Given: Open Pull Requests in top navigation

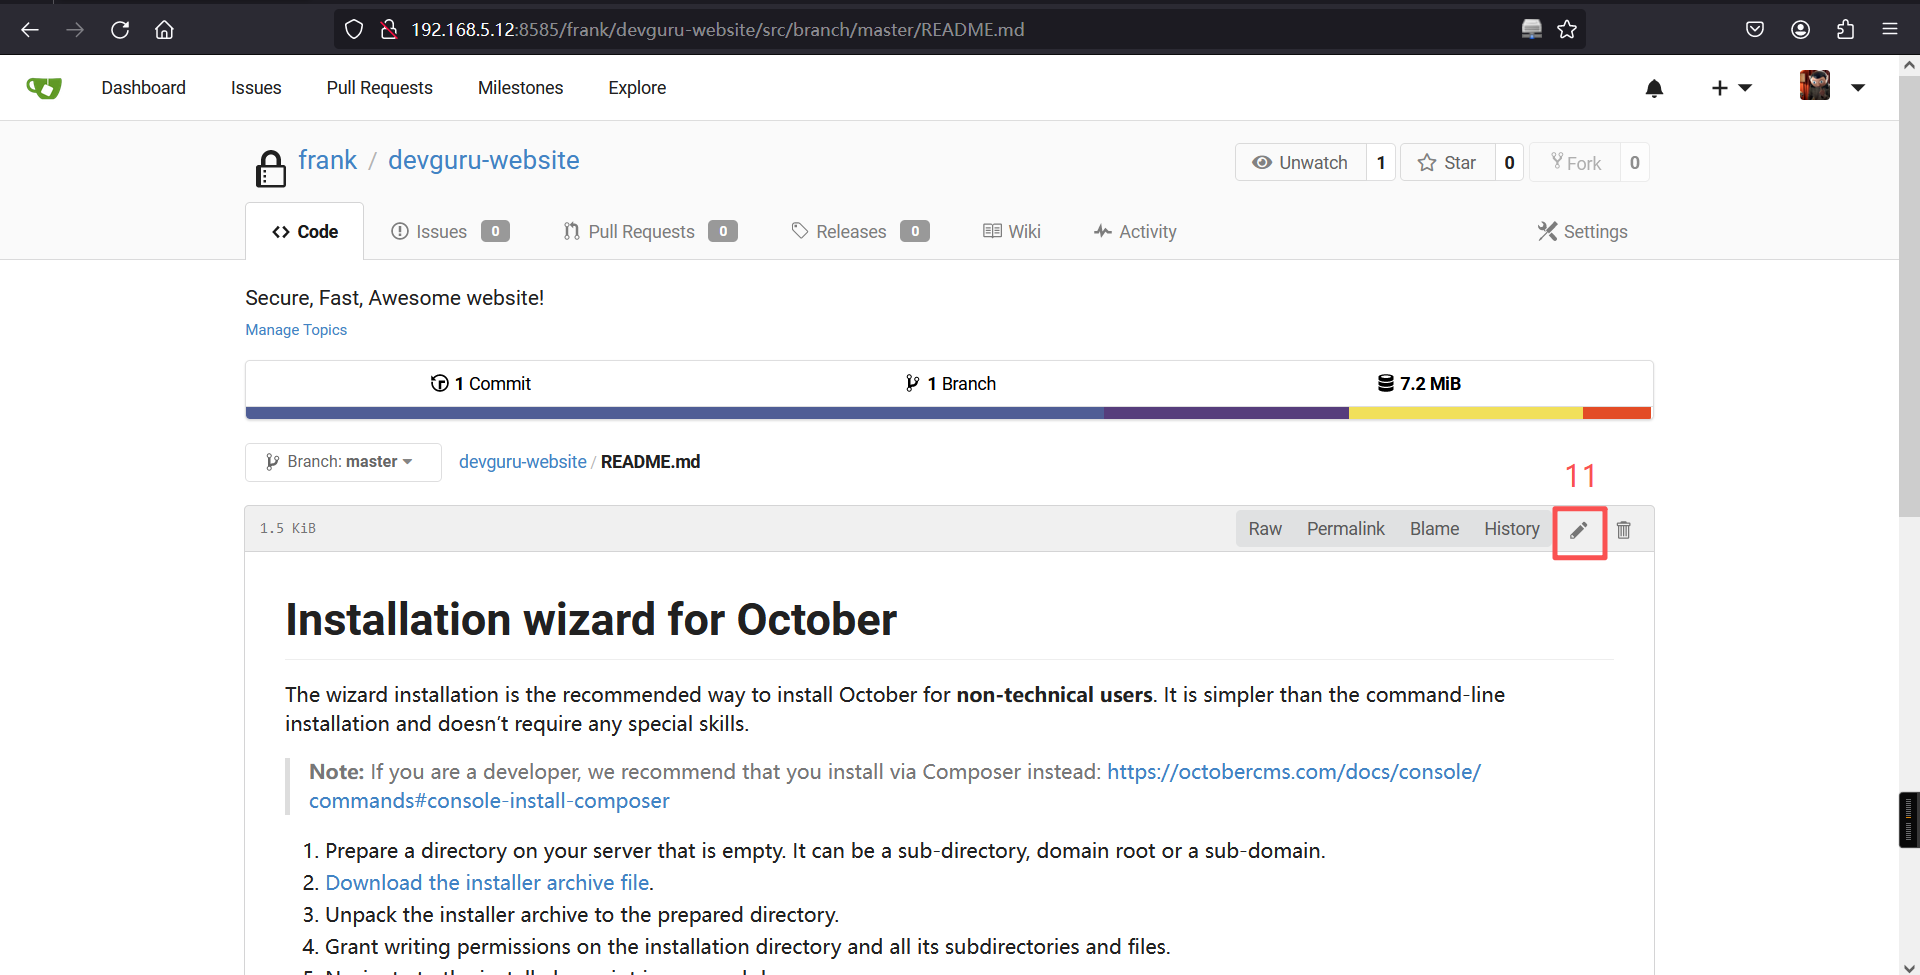Looking at the screenshot, I should click(x=380, y=88).
